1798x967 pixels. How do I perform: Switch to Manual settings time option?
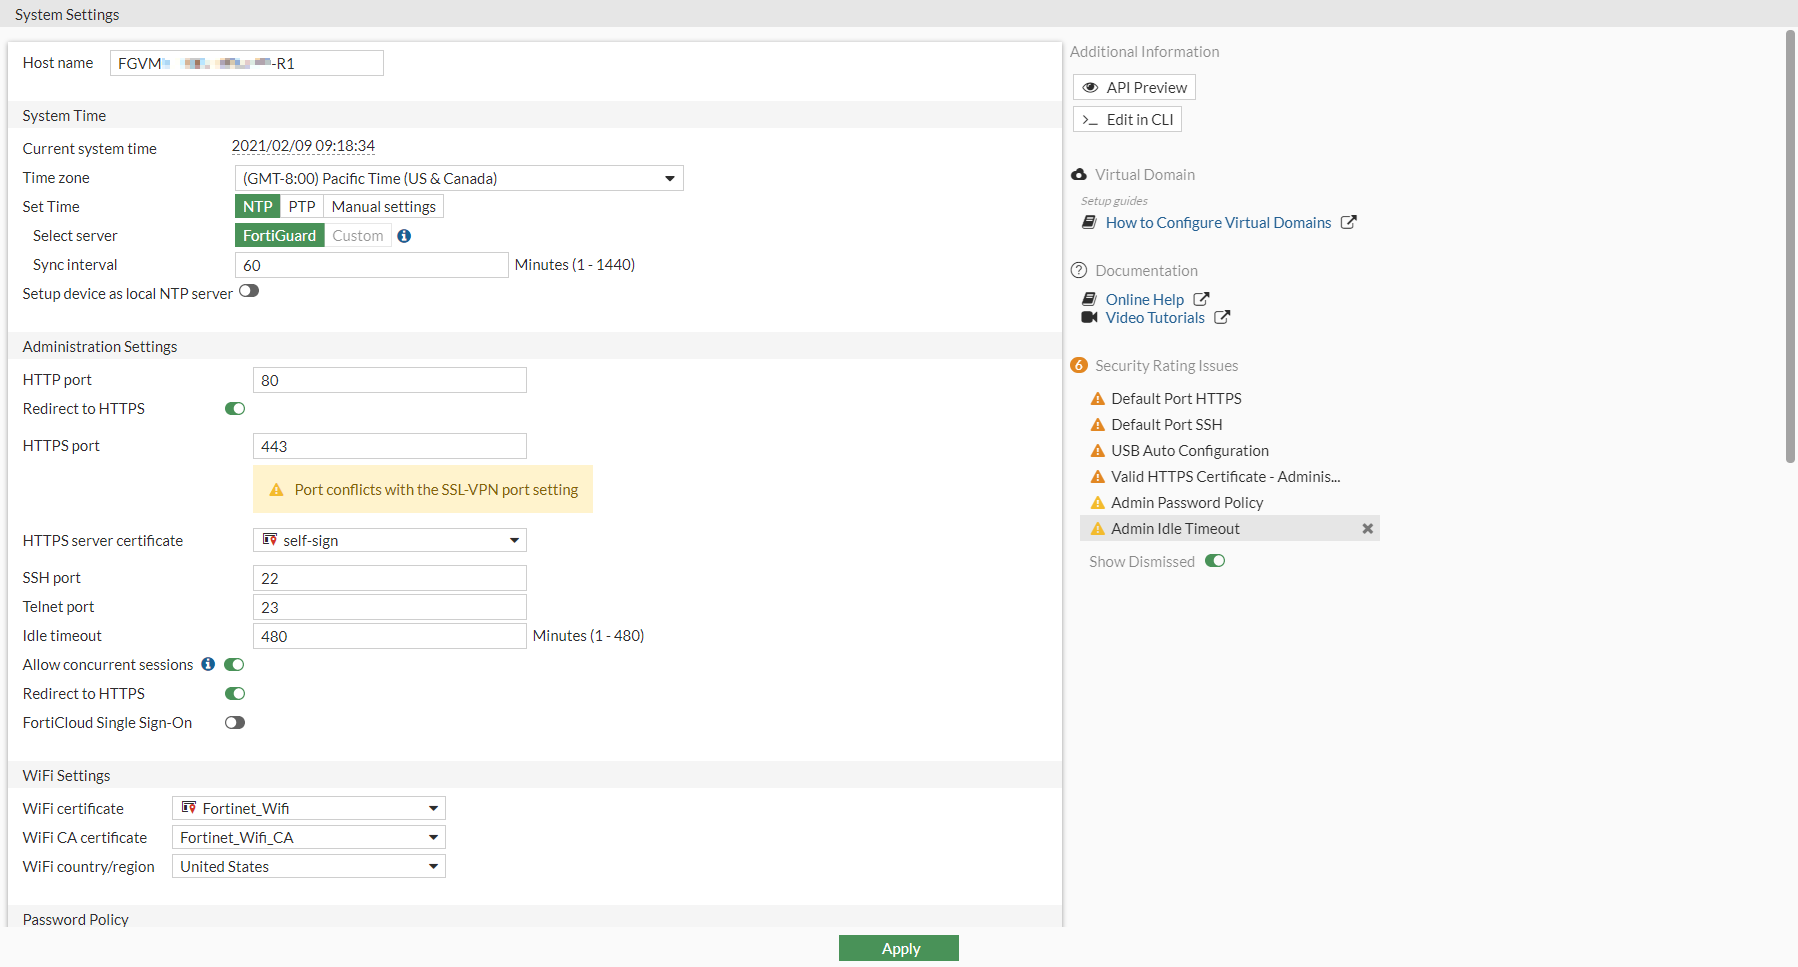(383, 207)
